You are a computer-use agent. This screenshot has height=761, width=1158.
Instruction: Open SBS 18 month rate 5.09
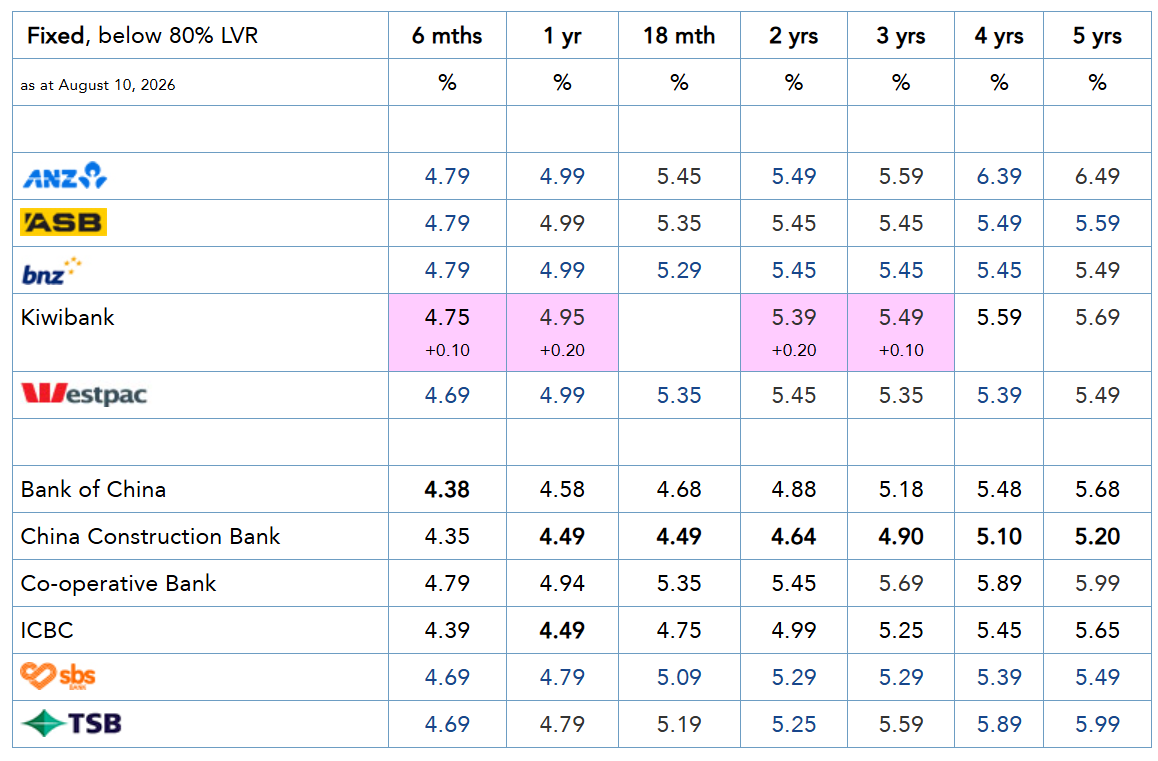tap(679, 678)
